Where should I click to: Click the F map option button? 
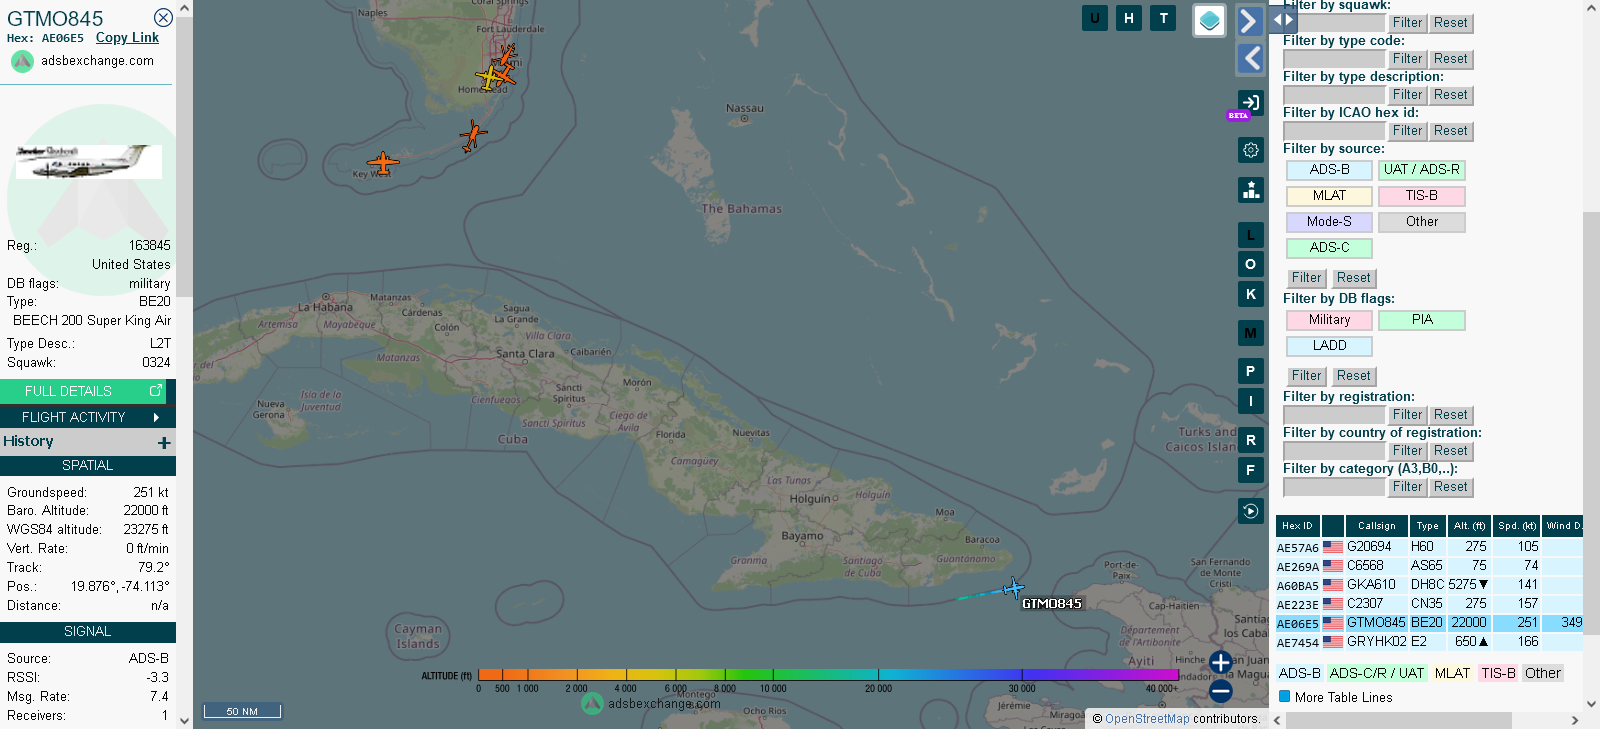1251,470
